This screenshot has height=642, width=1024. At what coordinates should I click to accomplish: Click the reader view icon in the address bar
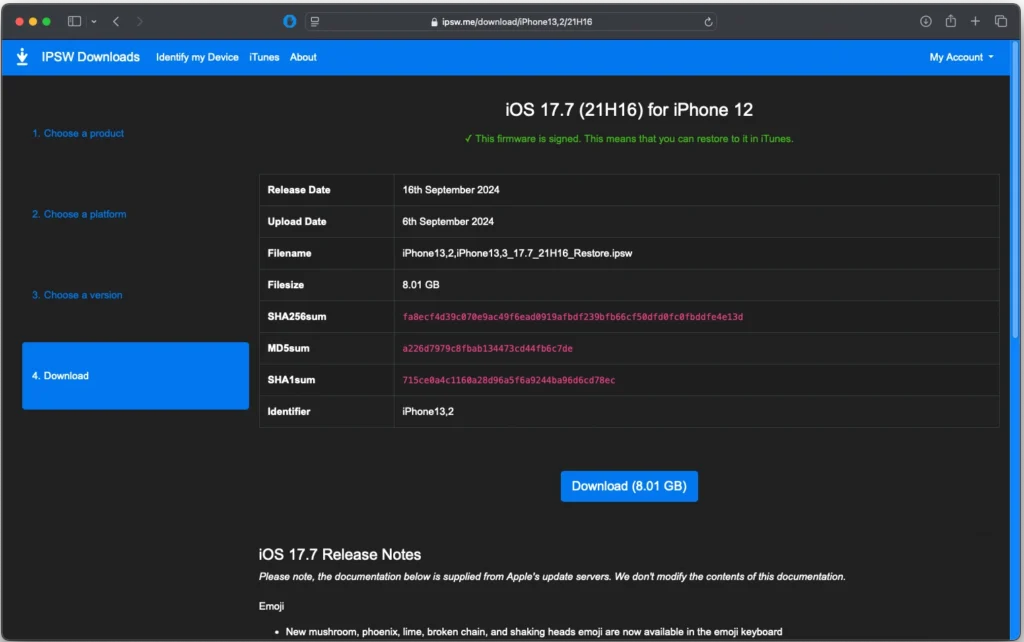pyautogui.click(x=315, y=20)
